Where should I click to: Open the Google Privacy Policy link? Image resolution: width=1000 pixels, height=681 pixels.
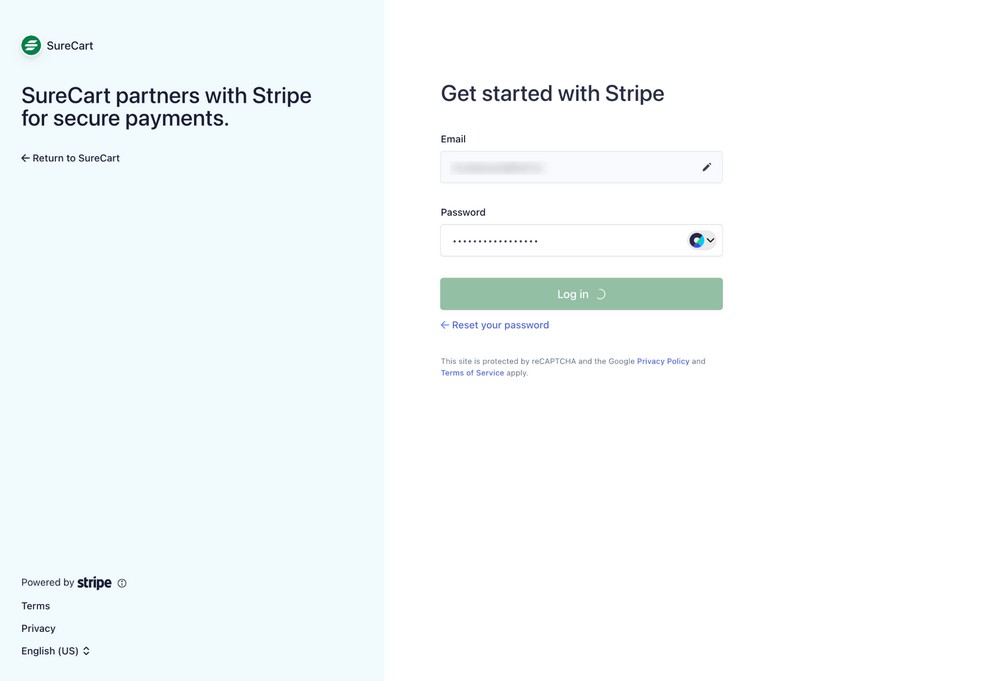click(x=663, y=361)
